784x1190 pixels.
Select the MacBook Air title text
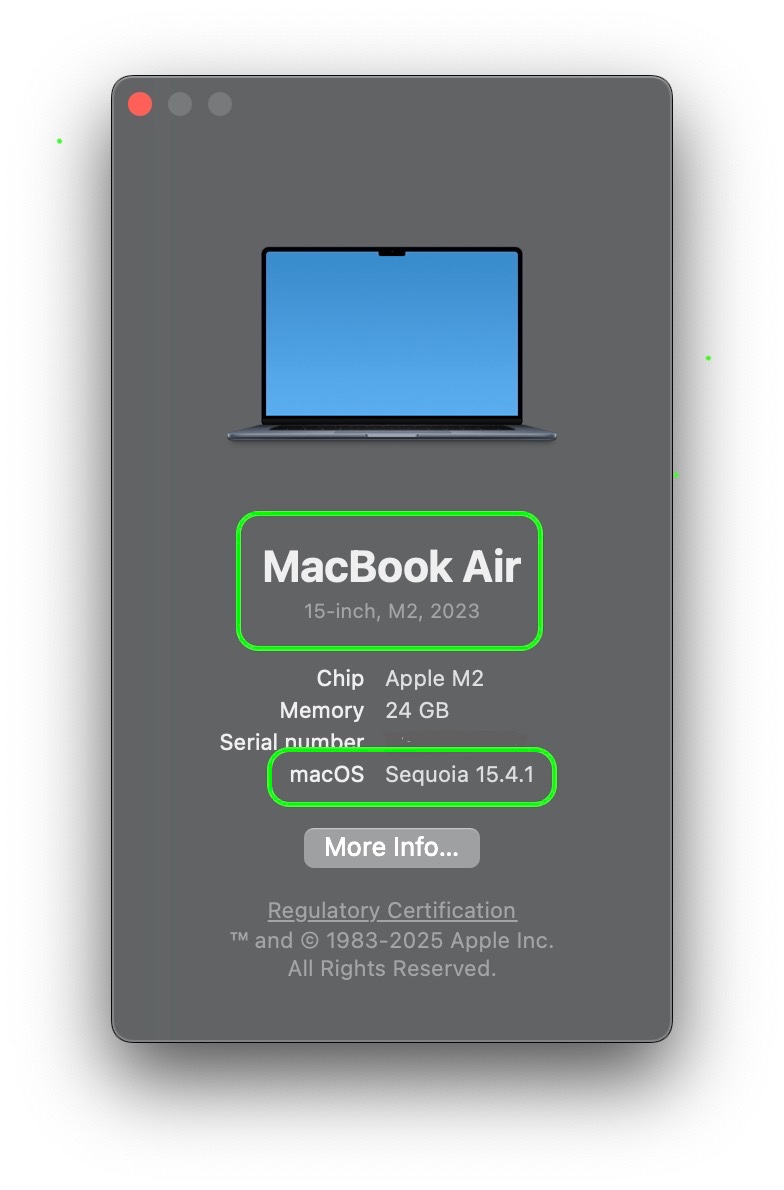pyautogui.click(x=392, y=566)
